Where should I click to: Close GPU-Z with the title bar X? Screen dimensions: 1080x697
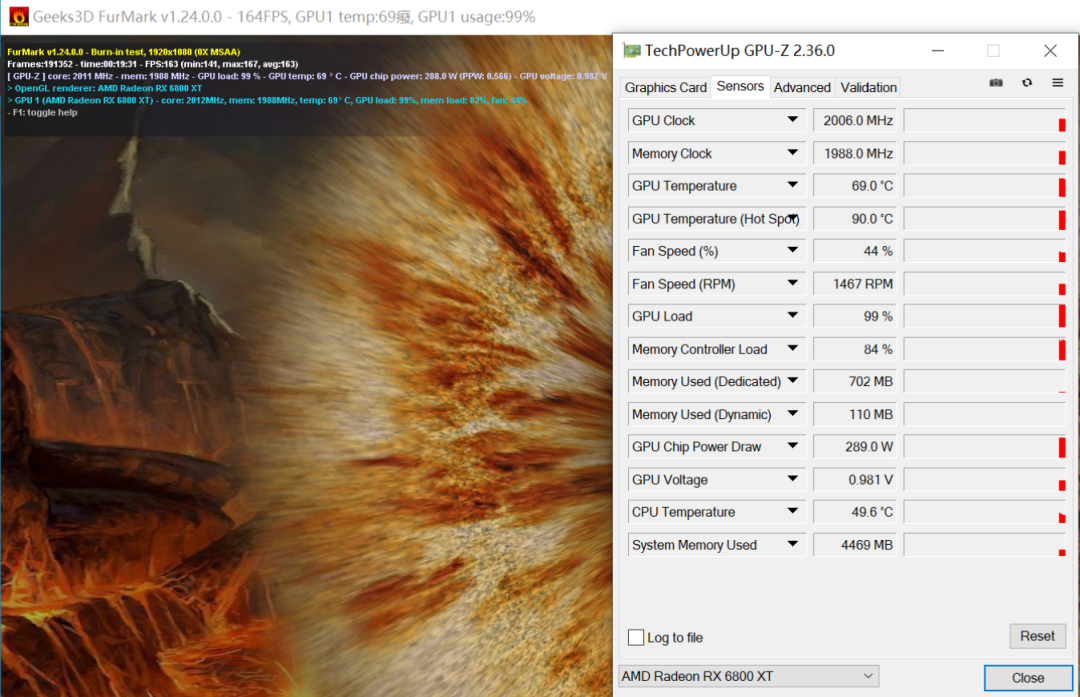[x=1050, y=51]
